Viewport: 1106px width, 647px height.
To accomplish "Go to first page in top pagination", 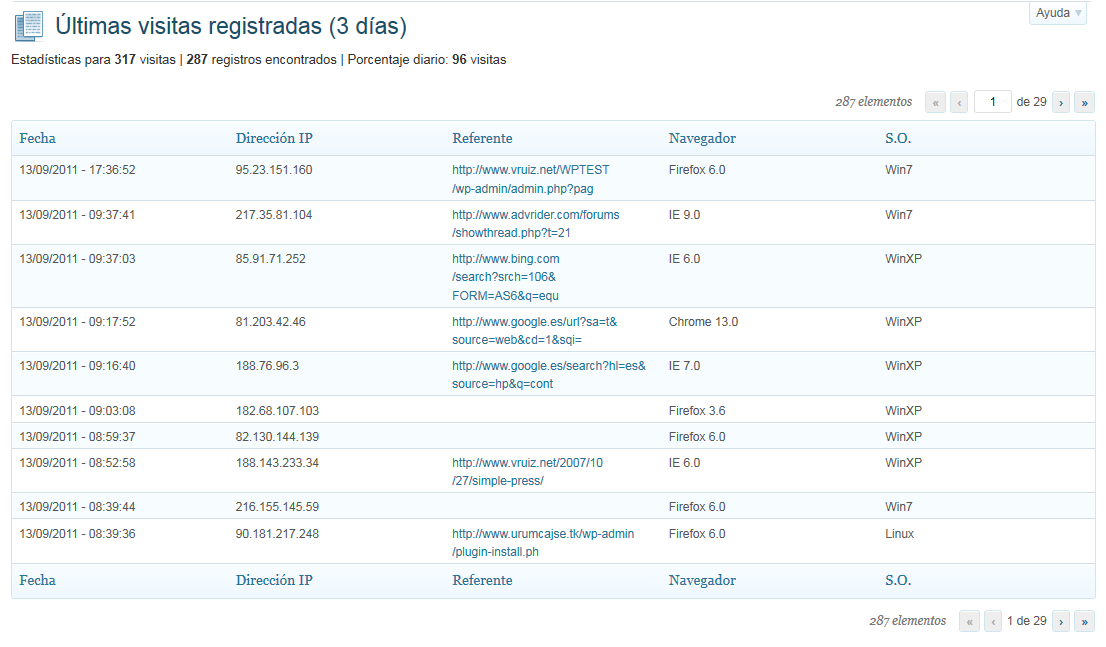I will coord(935,102).
